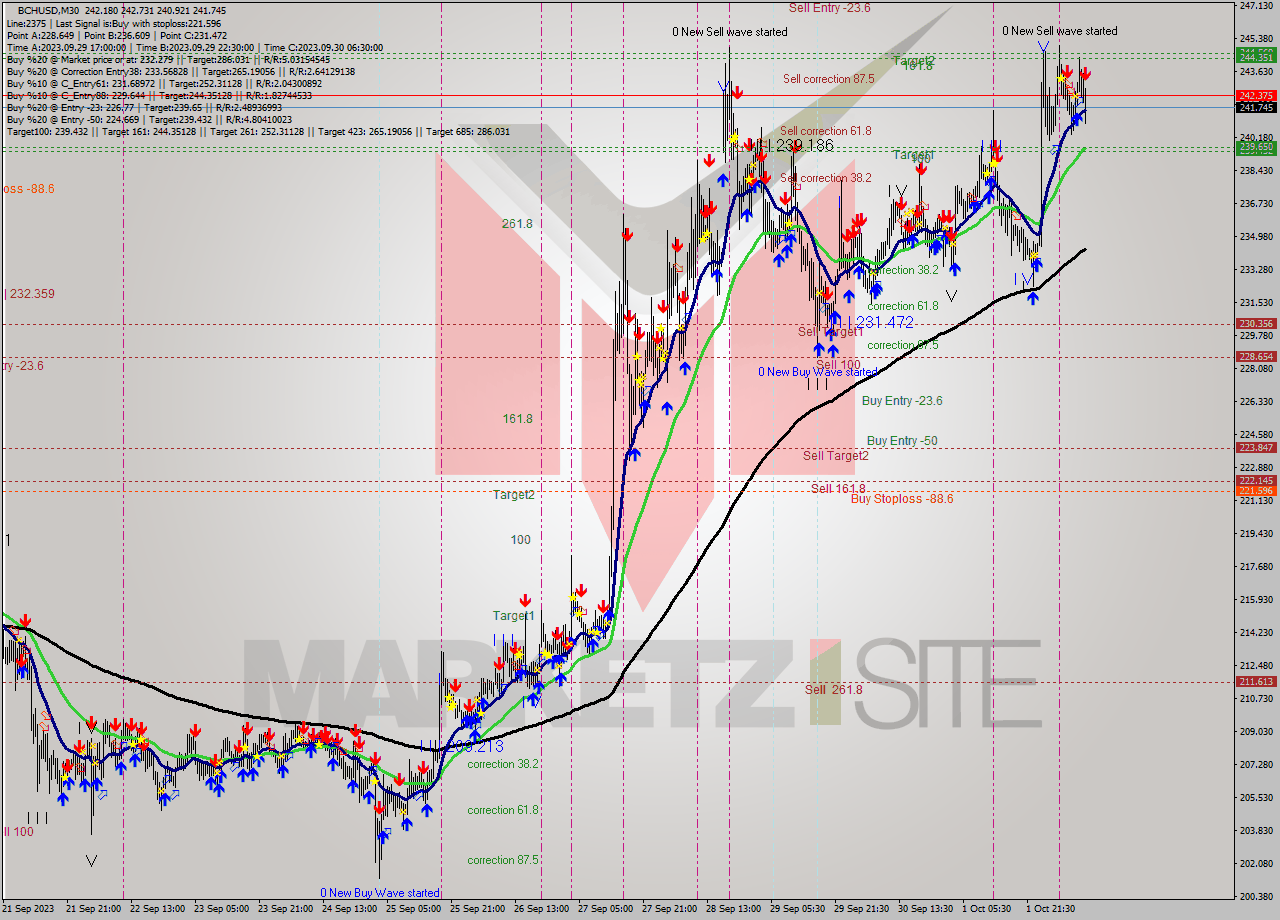Click the 'Sell 161.8' label
1280x920 pixels.
click(838, 488)
